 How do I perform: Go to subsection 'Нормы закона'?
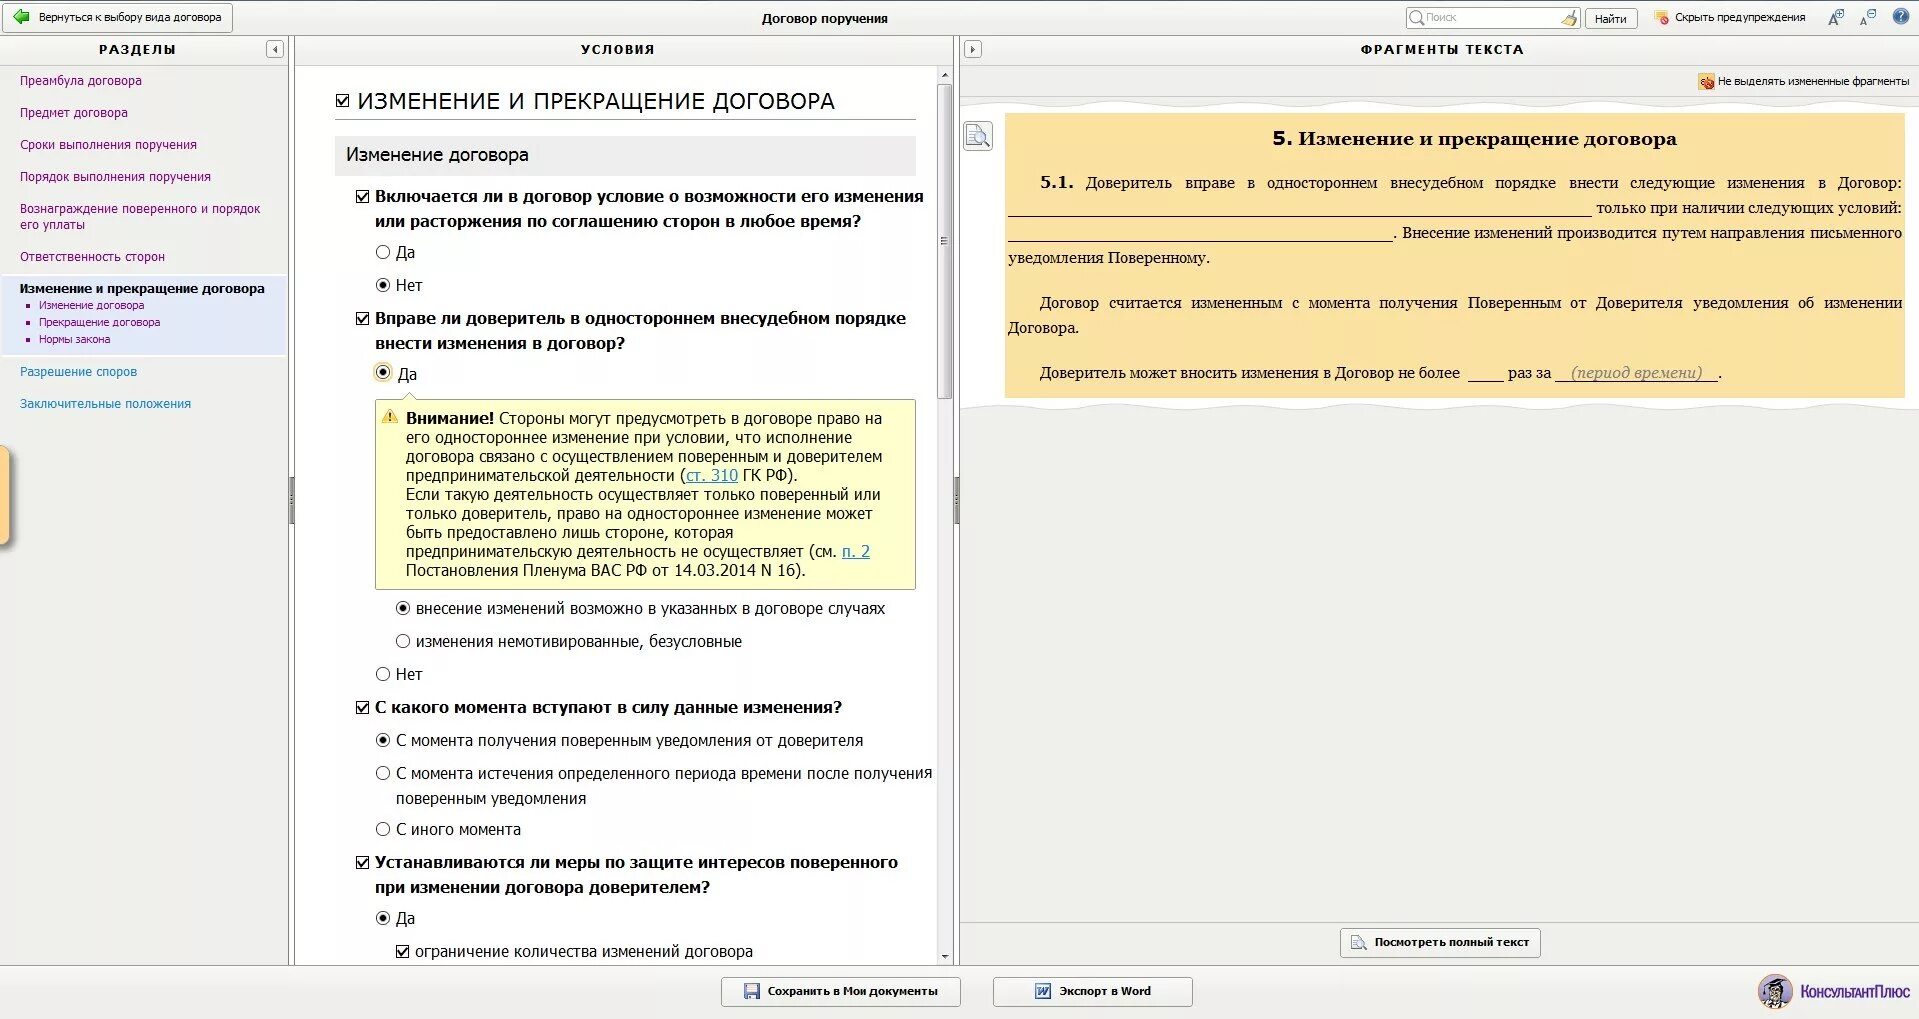74,339
